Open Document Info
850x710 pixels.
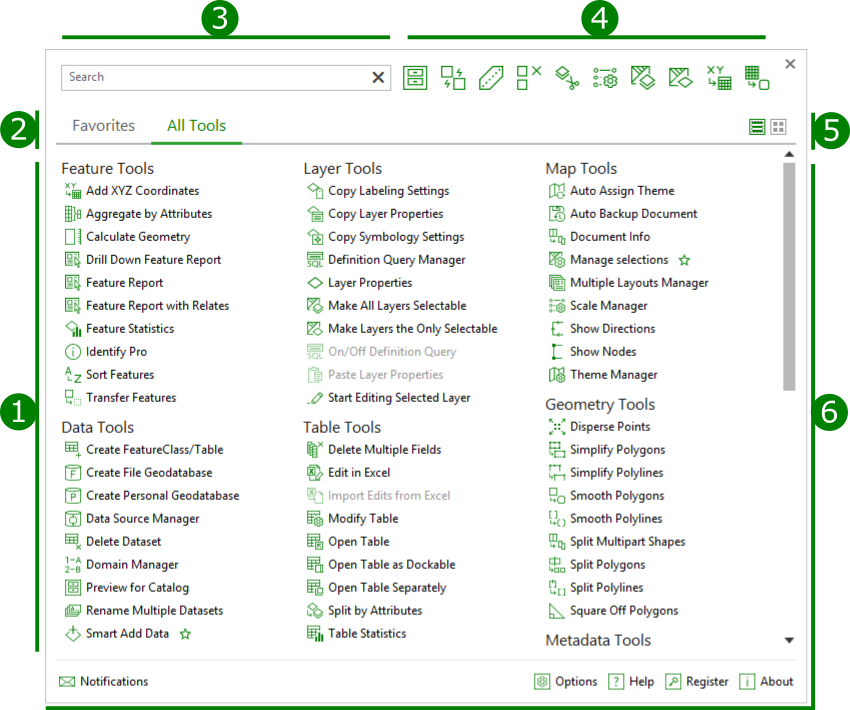click(x=600, y=237)
